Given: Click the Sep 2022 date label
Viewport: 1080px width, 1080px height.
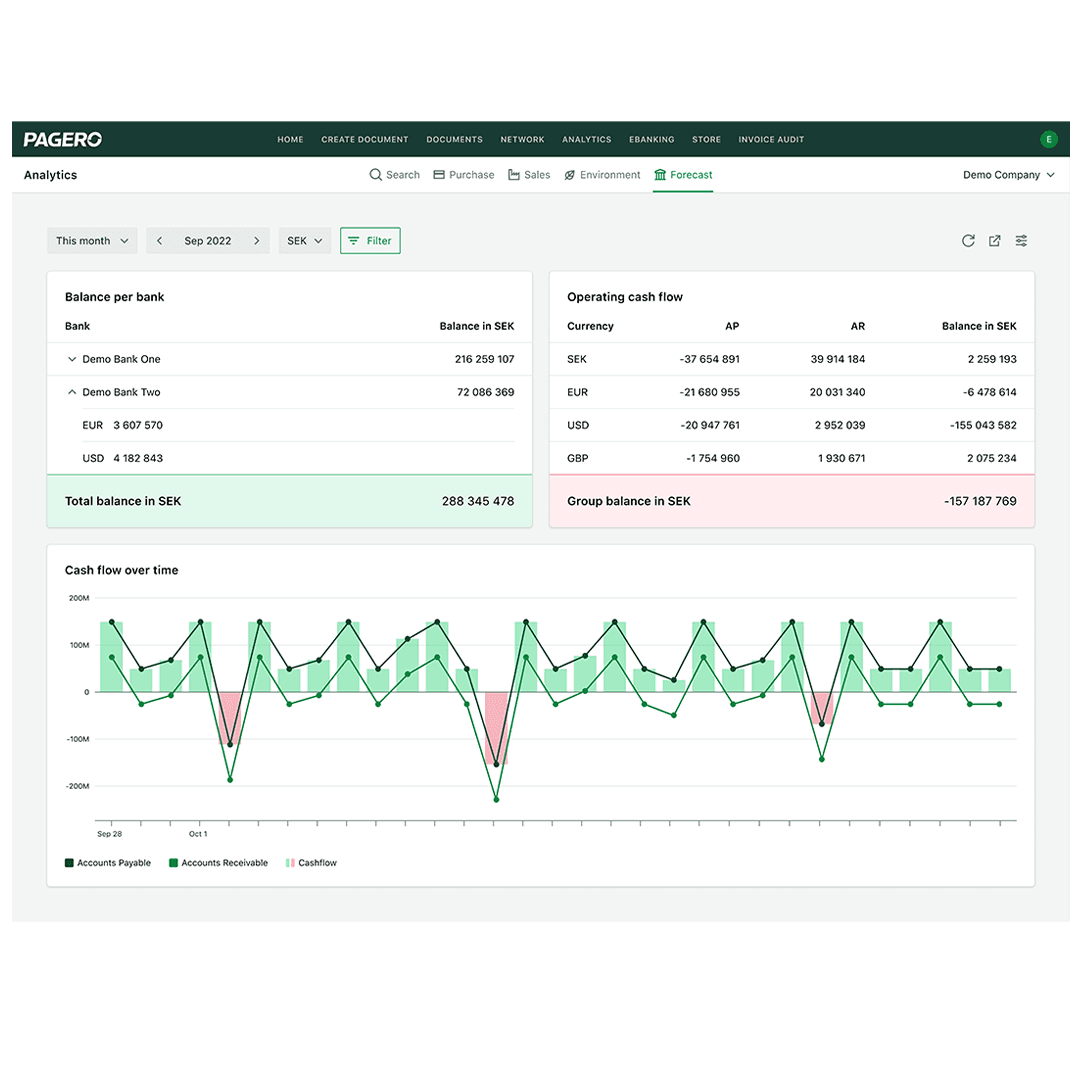Looking at the screenshot, I should tap(207, 240).
